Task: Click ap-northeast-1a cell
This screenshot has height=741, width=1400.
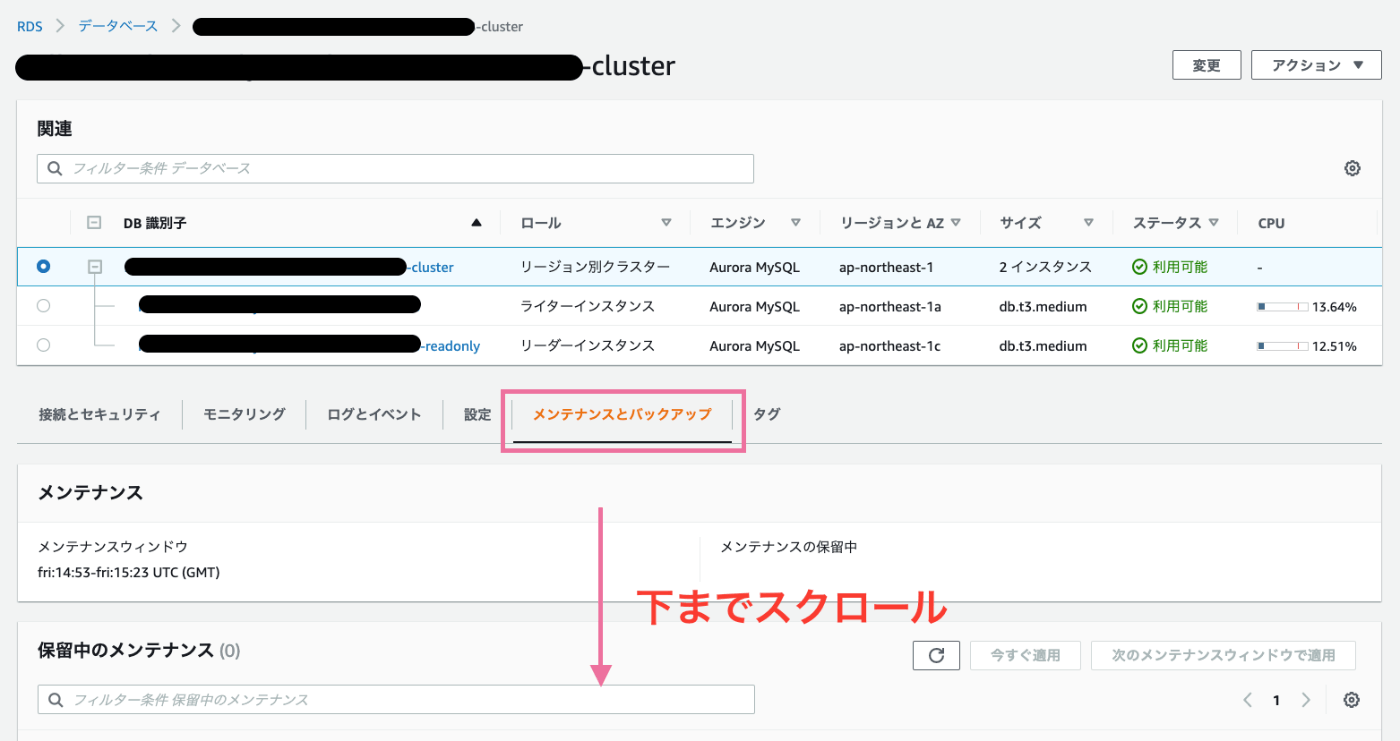Action: point(890,306)
